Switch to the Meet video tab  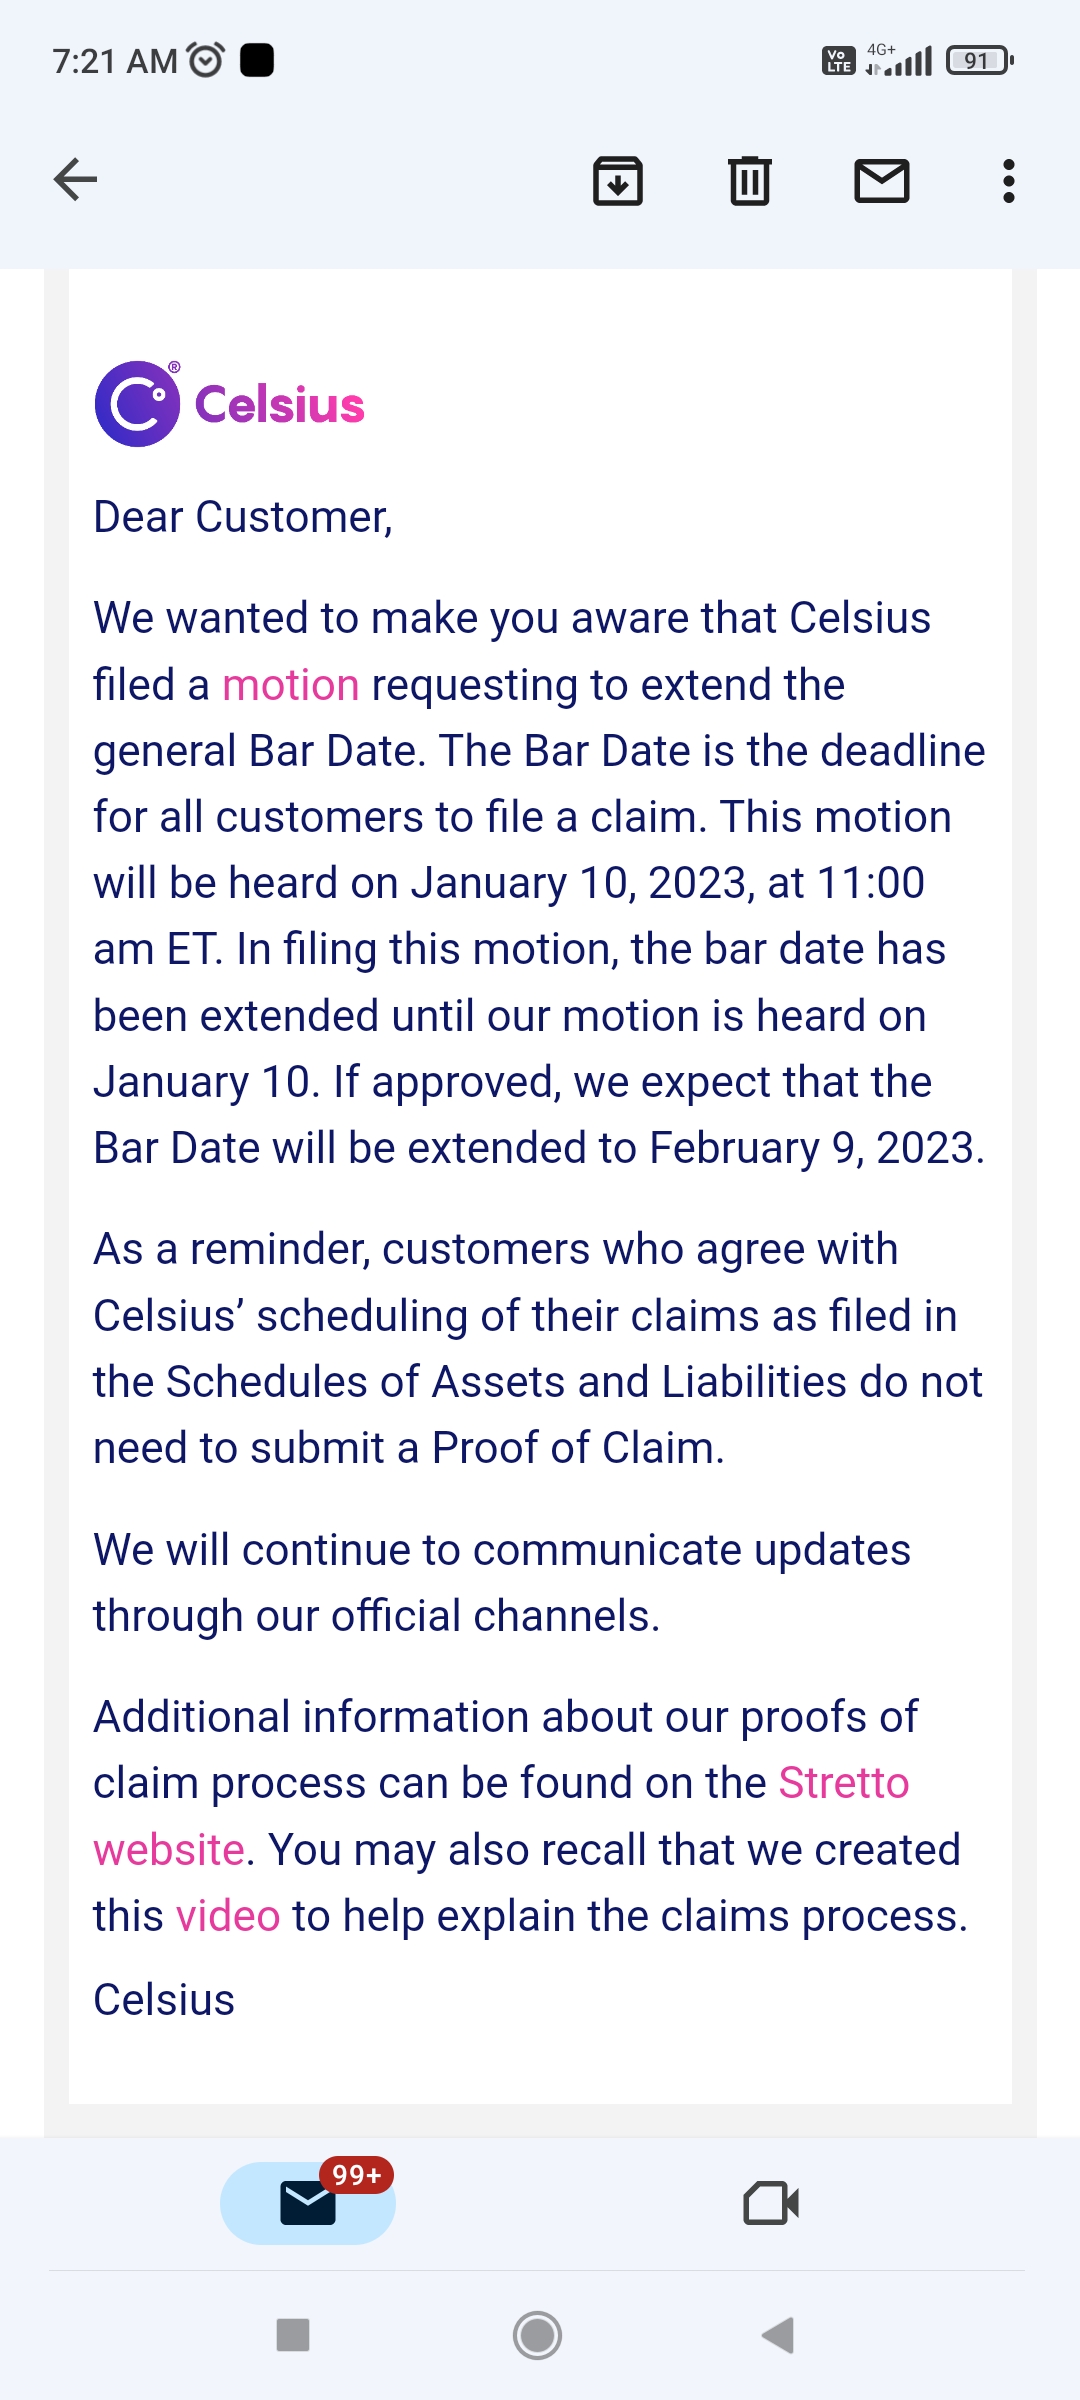(x=771, y=2203)
